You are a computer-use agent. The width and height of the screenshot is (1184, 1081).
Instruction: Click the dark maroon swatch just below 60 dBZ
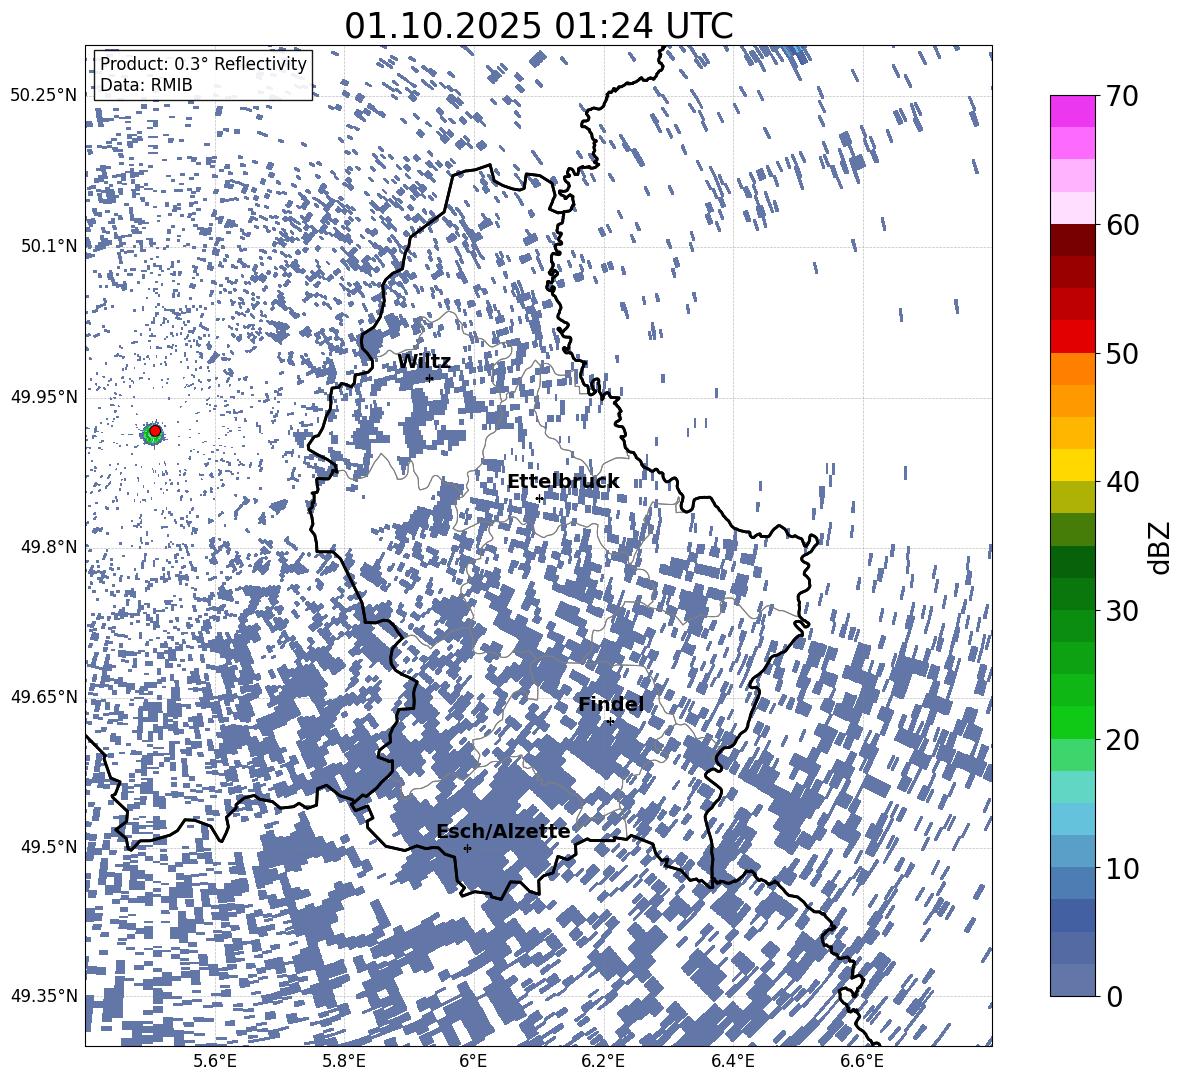coord(1072,241)
